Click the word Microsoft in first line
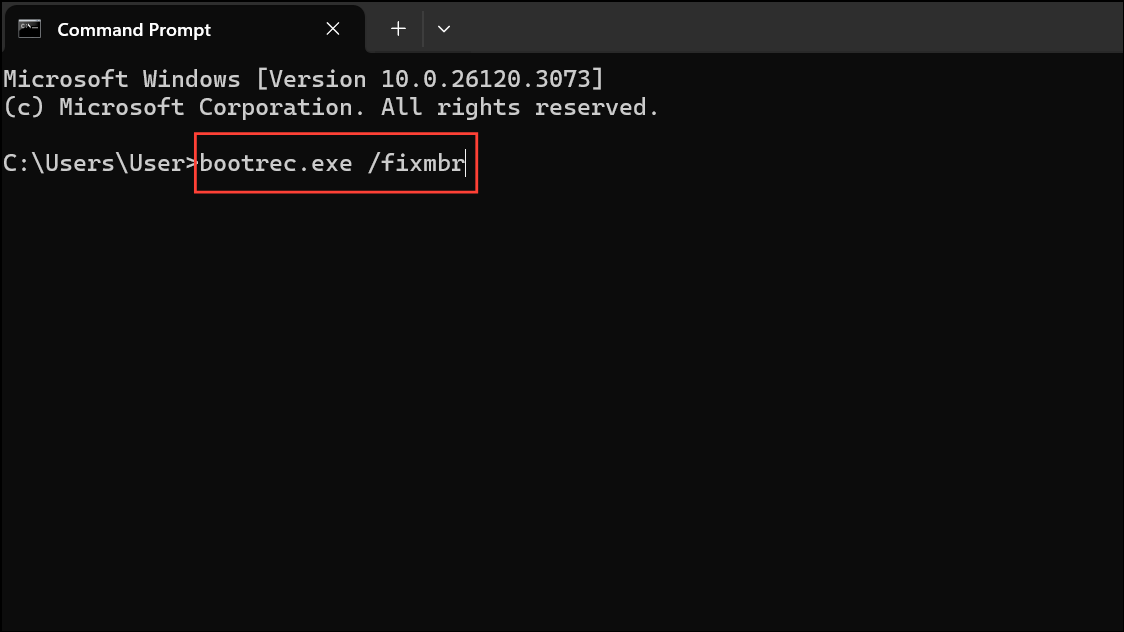This screenshot has width=1124, height=632. (x=66, y=79)
